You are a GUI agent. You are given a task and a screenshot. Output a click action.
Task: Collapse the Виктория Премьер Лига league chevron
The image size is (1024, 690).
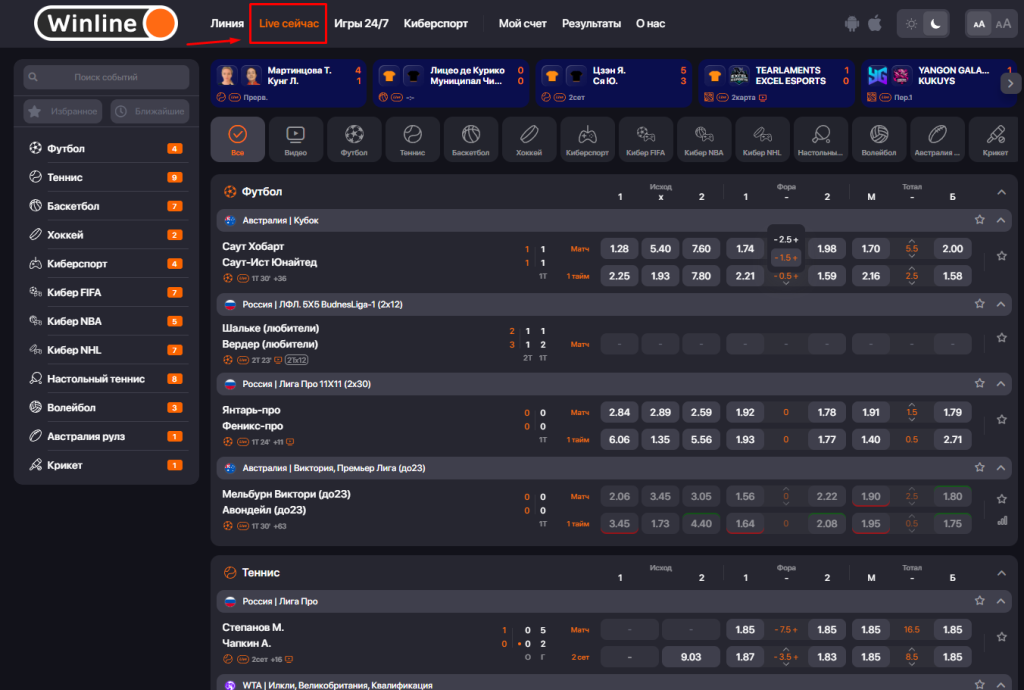1000,467
